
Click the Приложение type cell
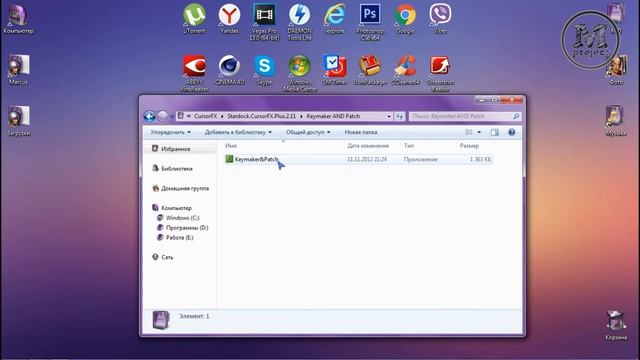421,159
